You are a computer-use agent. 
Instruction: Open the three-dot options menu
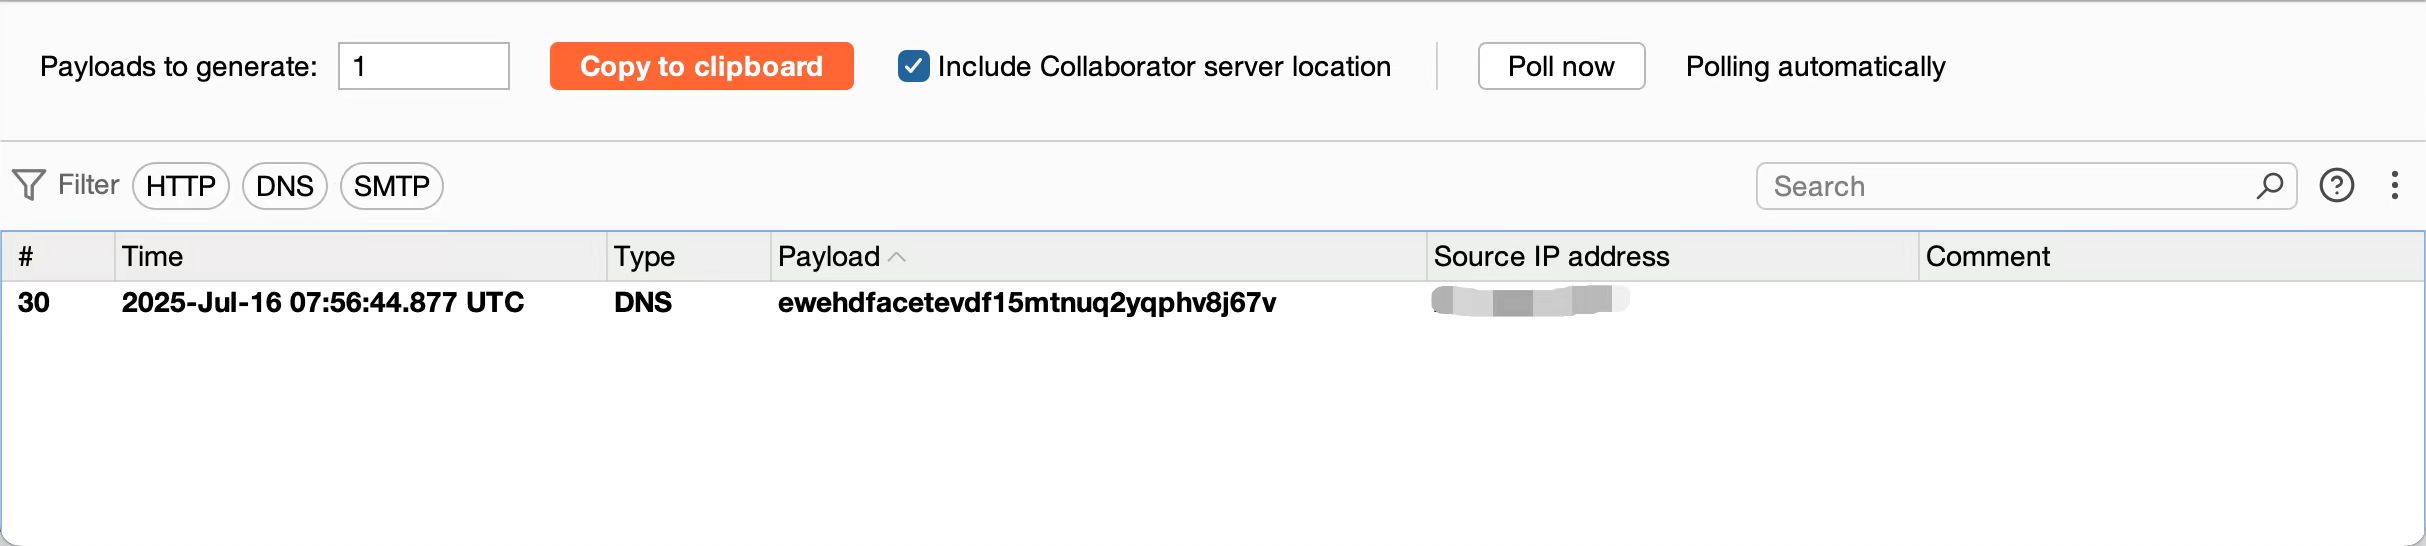[x=2394, y=185]
